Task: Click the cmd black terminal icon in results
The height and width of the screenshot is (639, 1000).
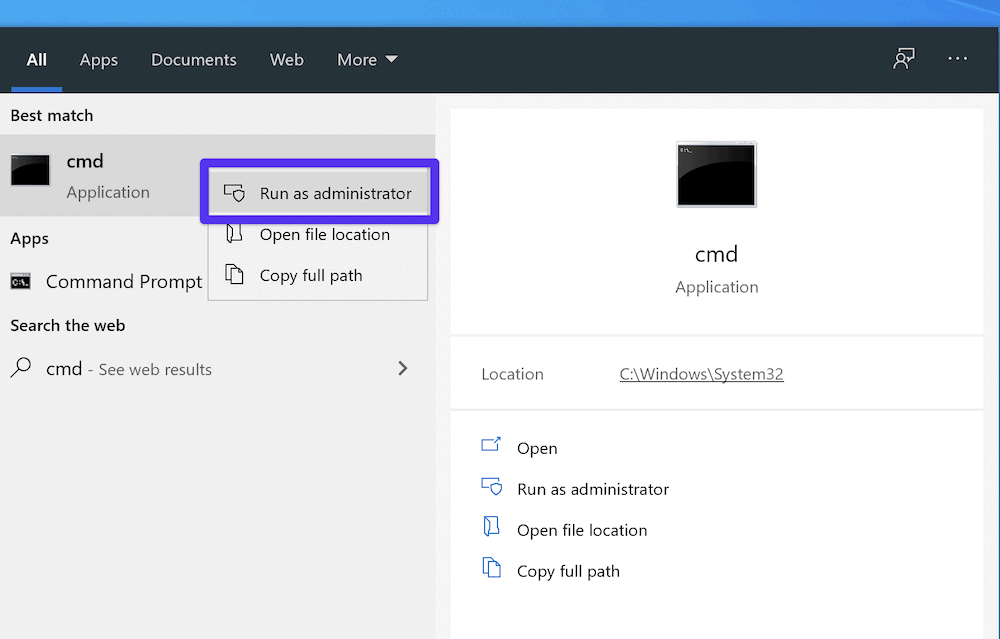Action: click(30, 170)
